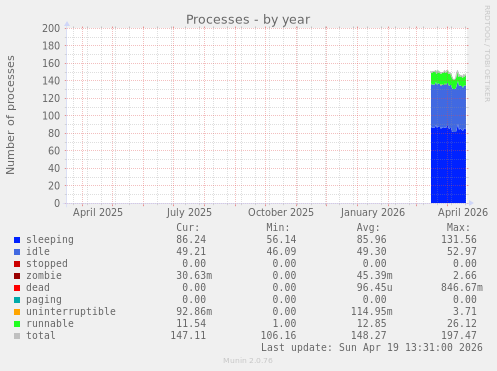This screenshot has width=497, height=371.
Task: Click the 'uninterruptible' legend label
Action: pyautogui.click(x=71, y=311)
